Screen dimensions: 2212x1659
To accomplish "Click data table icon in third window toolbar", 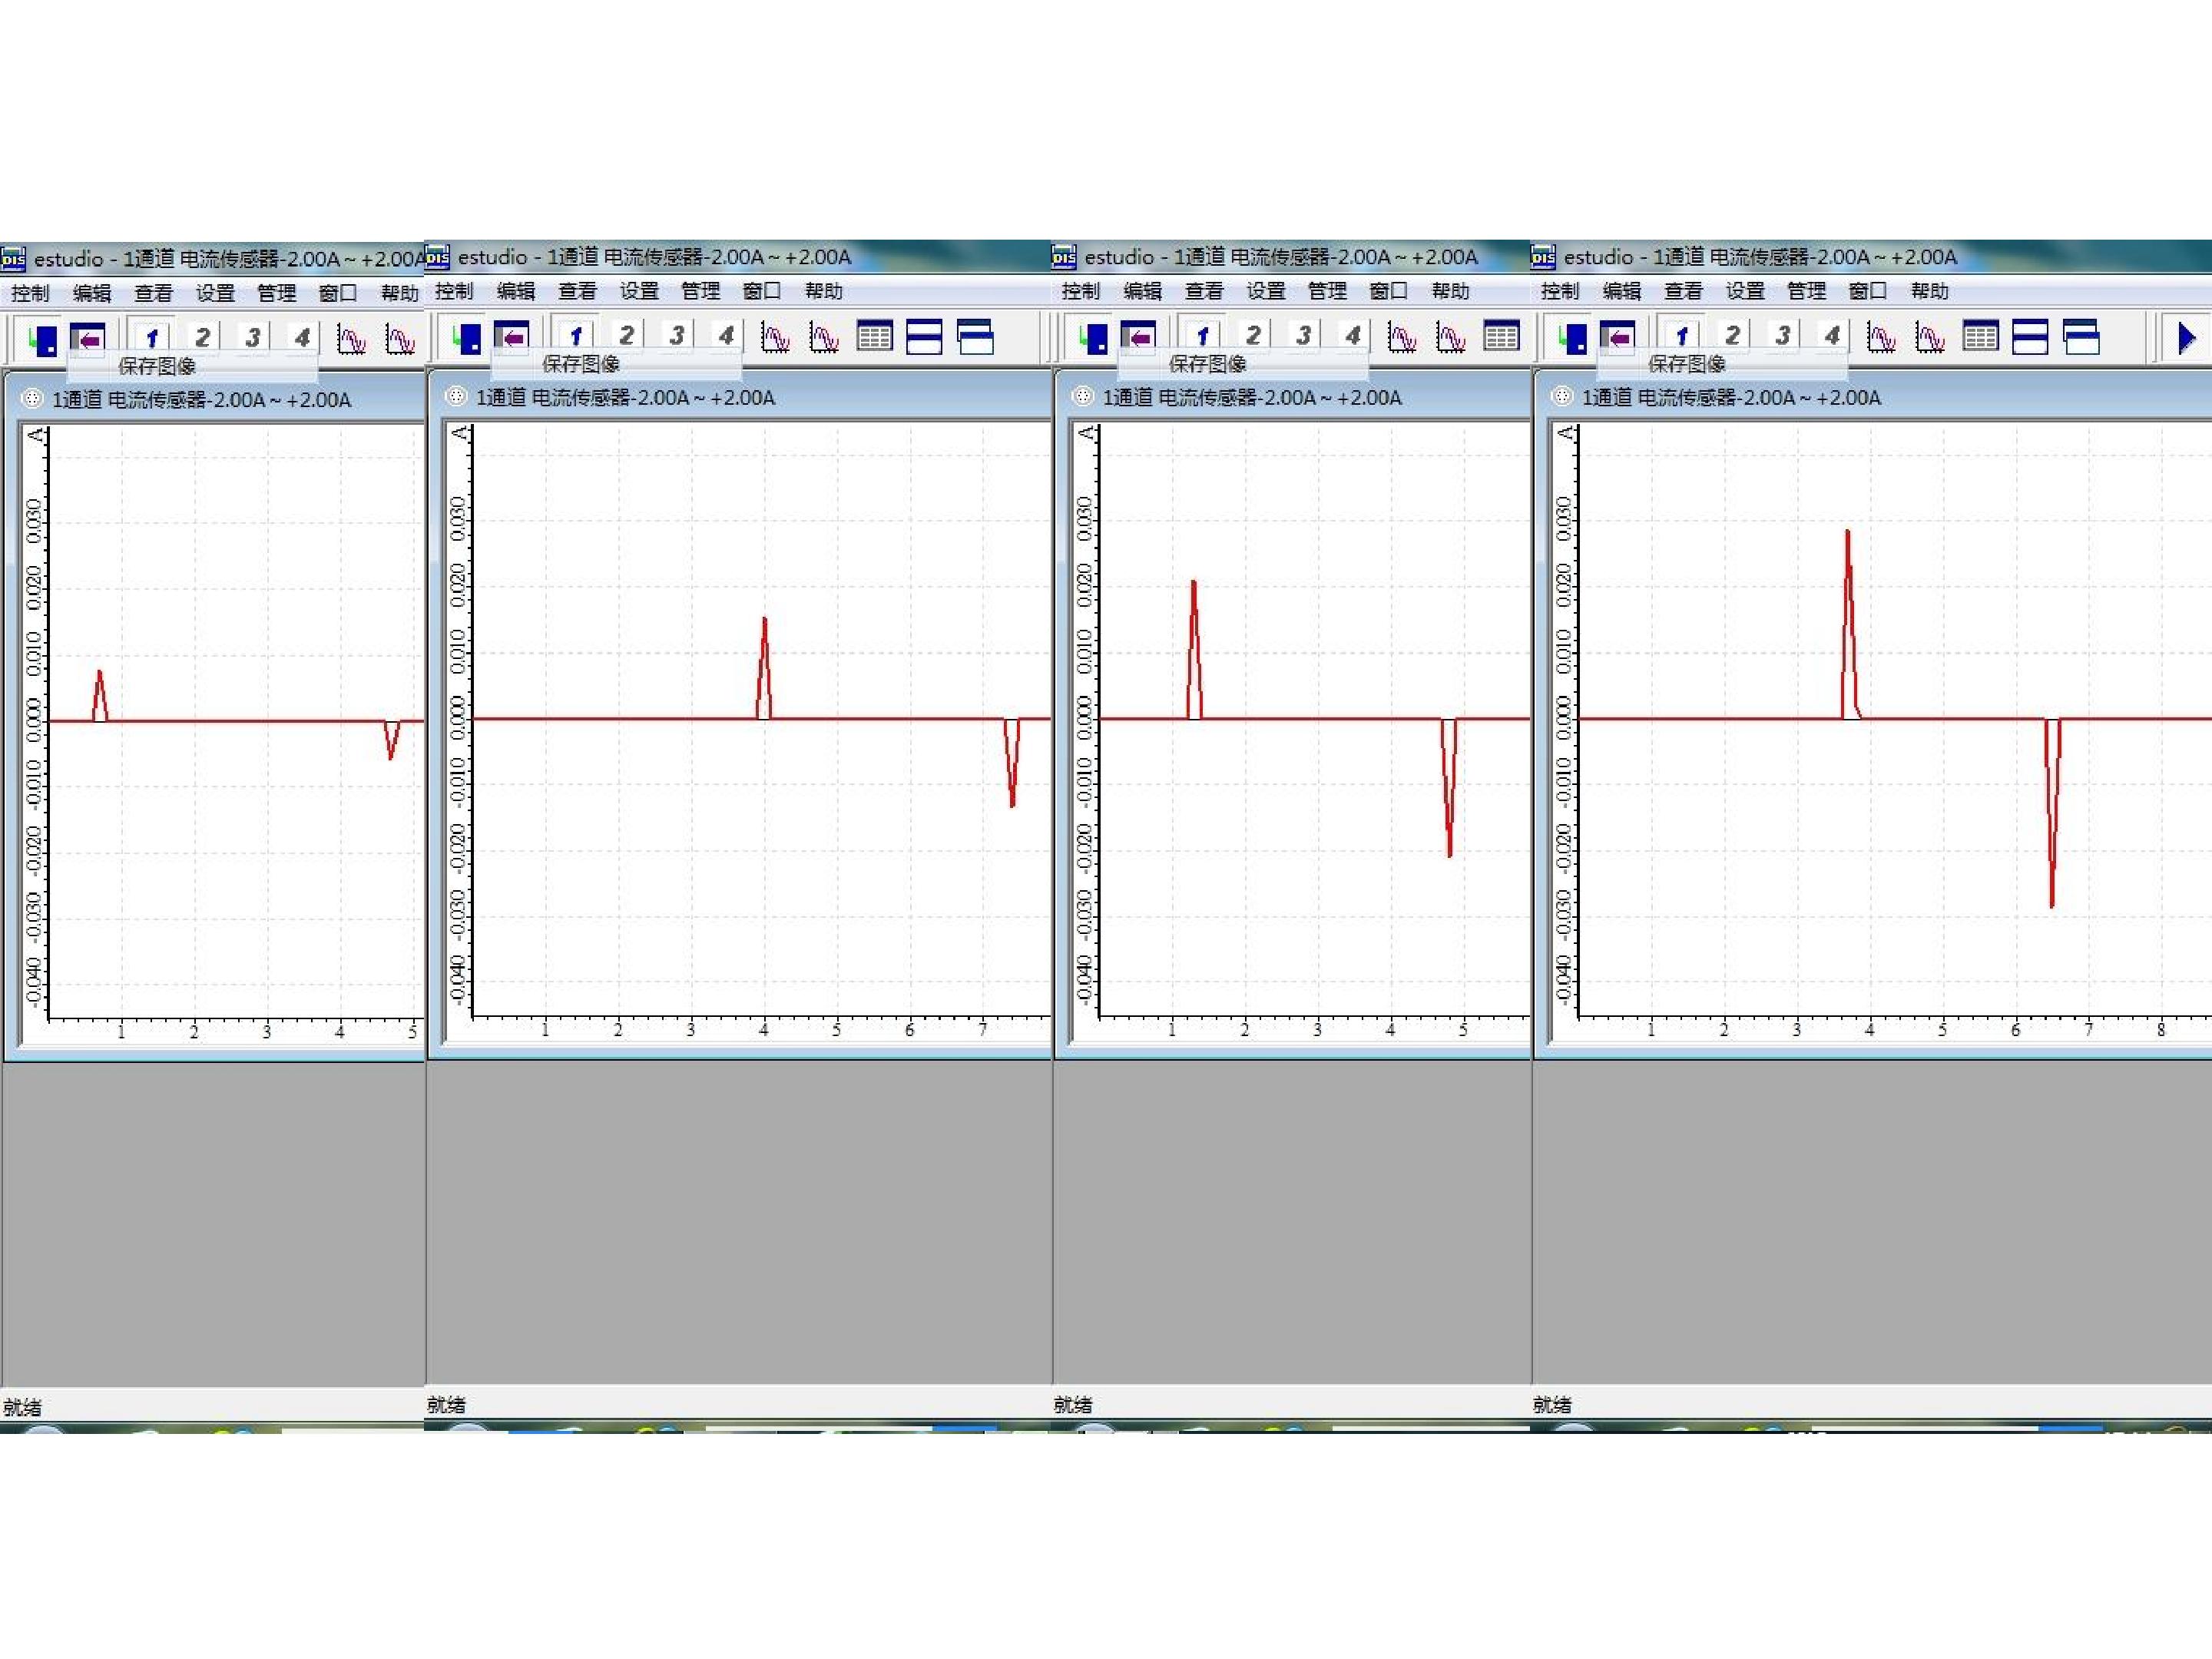I will pyautogui.click(x=1501, y=336).
